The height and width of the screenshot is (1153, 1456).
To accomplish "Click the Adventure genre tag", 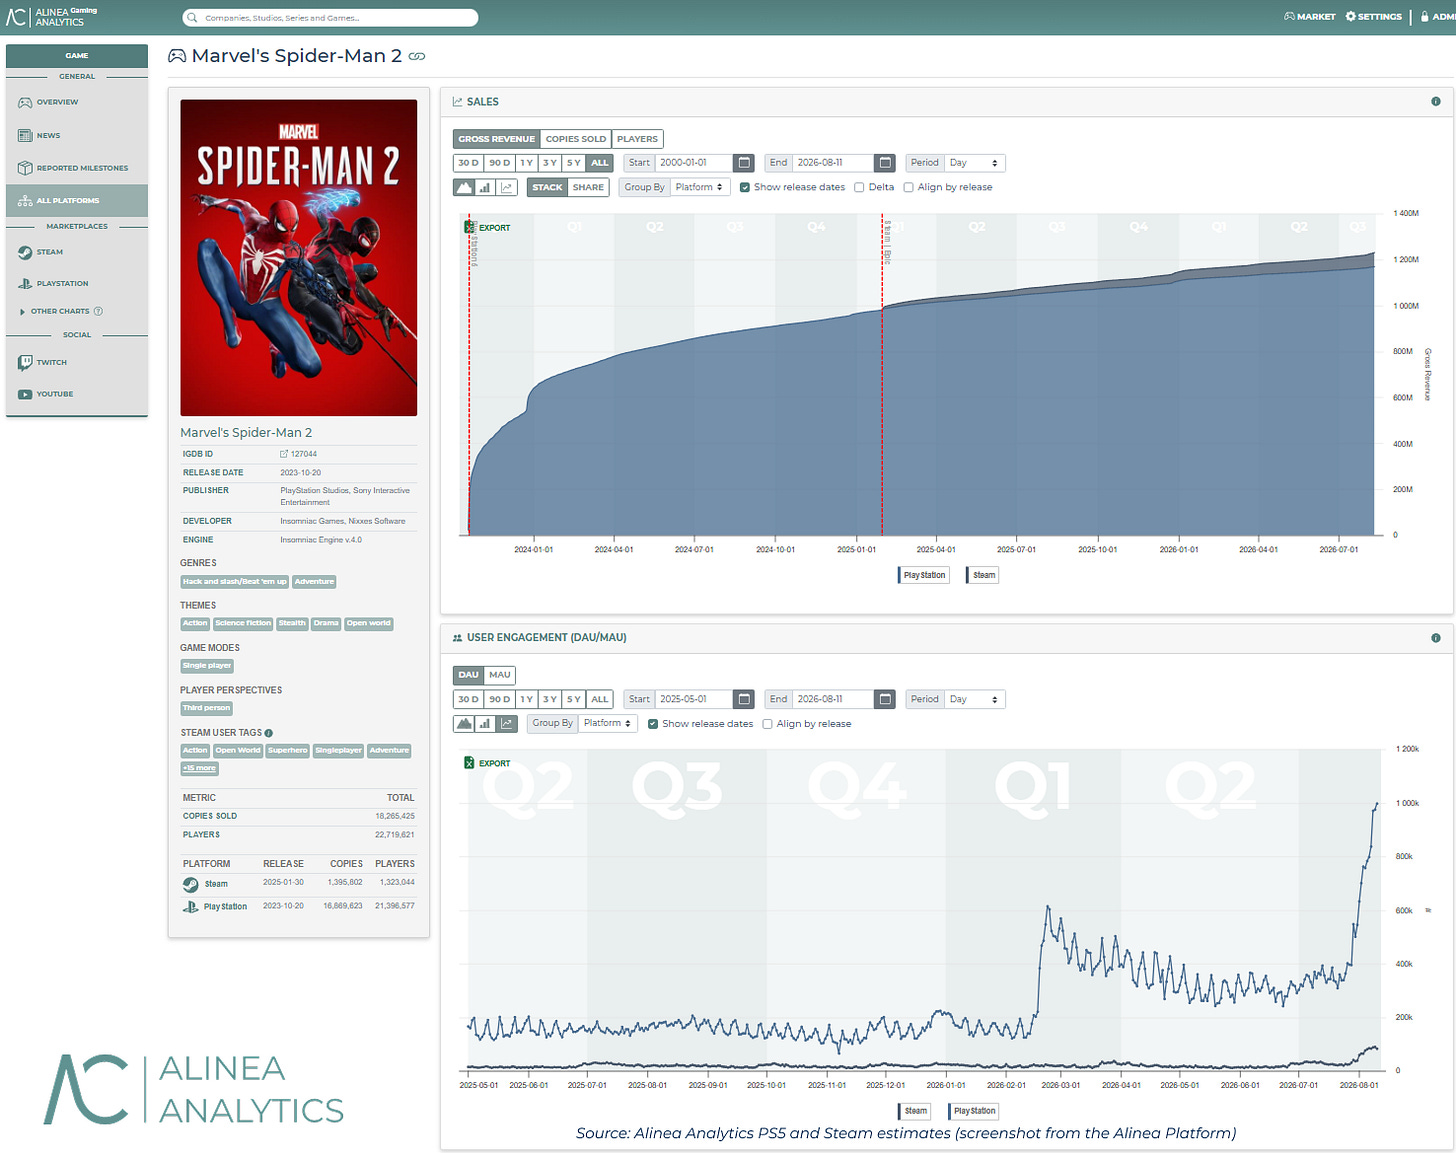I will click(314, 582).
